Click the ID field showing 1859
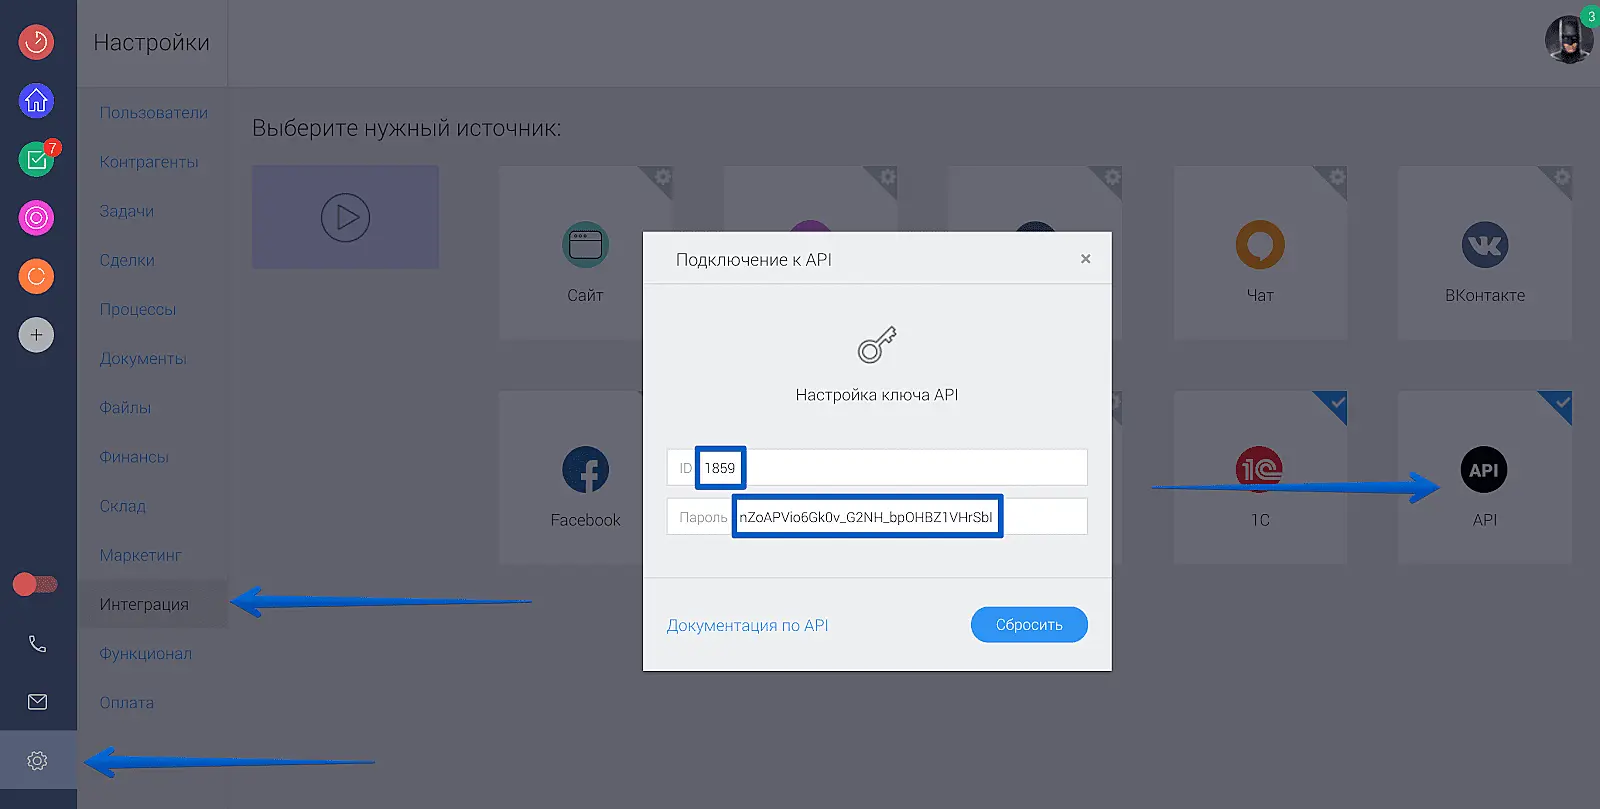 tap(877, 467)
